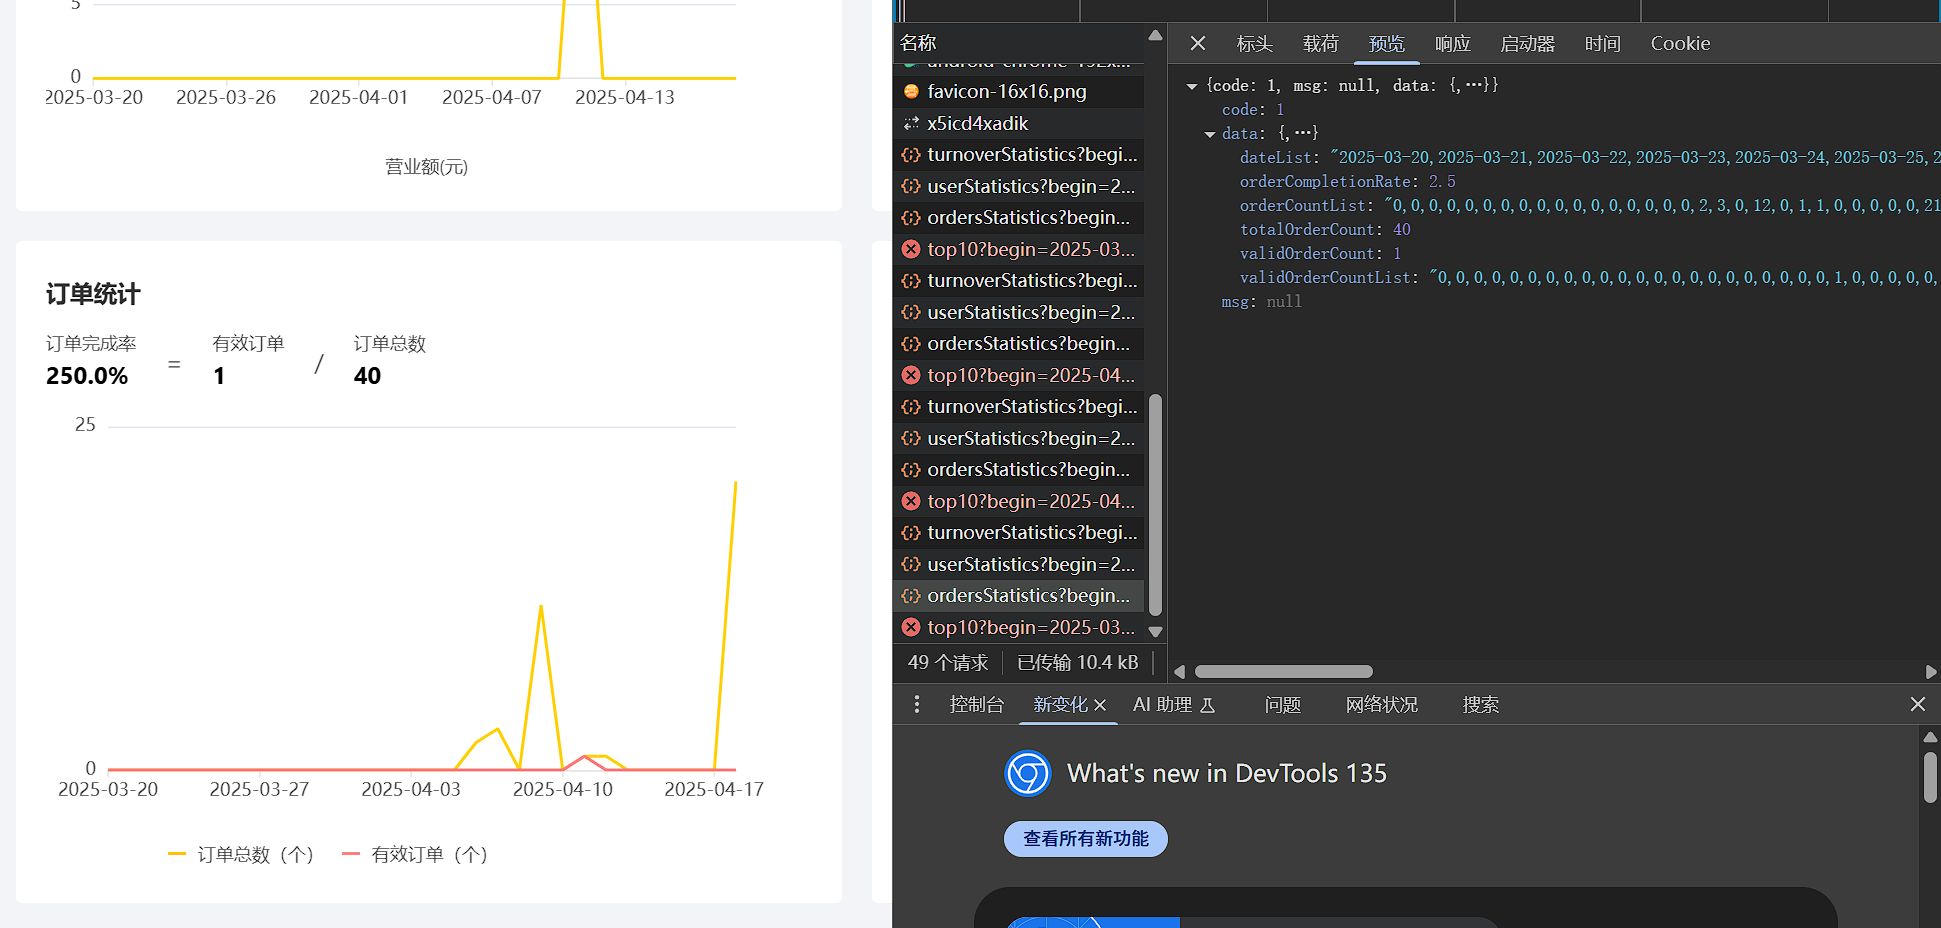Click the favicon-16x16.png image type icon
The width and height of the screenshot is (1941, 928).
(x=911, y=91)
